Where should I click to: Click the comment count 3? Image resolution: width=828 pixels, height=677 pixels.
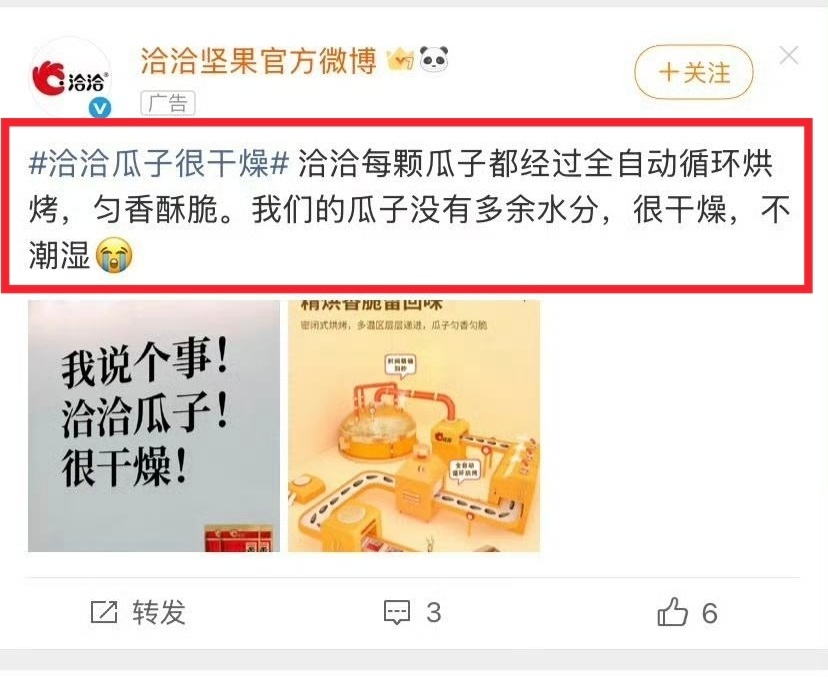[x=434, y=613]
